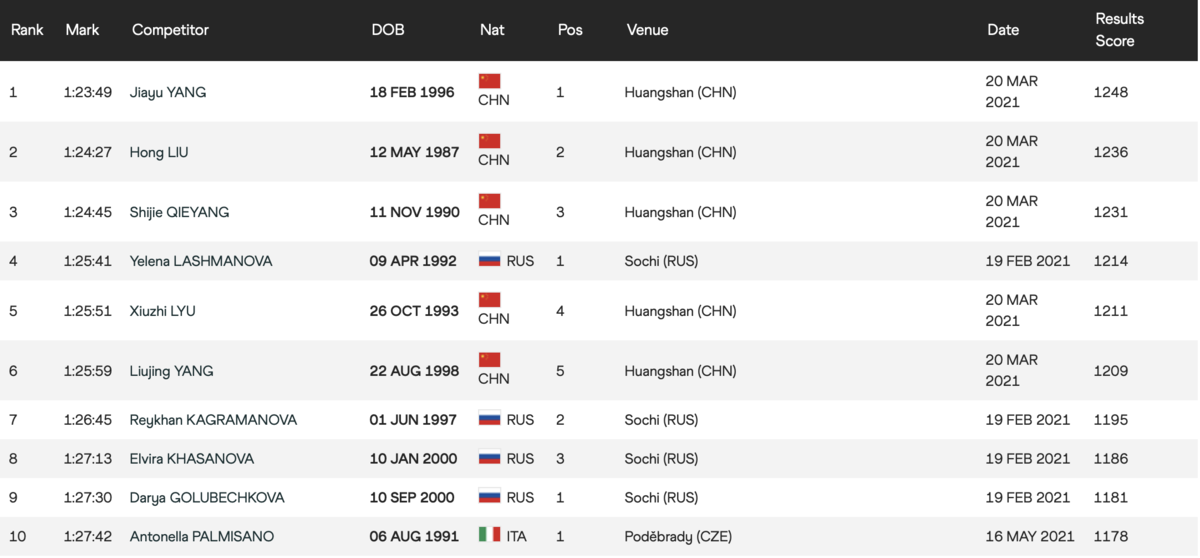Click the results score 1236
Screen dimensions: 1200x558
point(1111,152)
